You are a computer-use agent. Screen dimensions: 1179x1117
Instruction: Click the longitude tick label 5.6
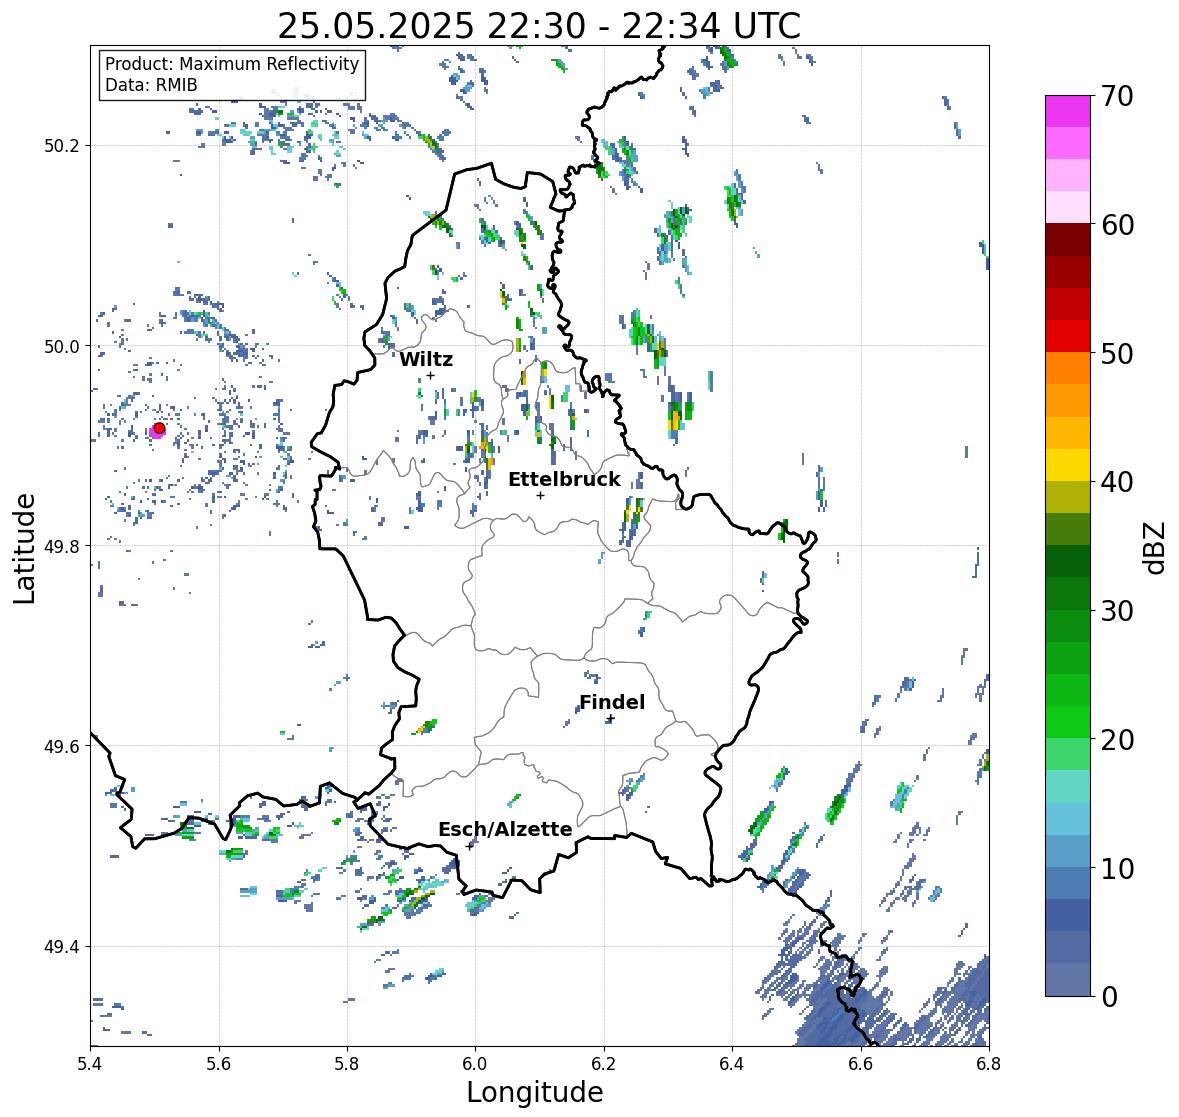click(x=219, y=1063)
